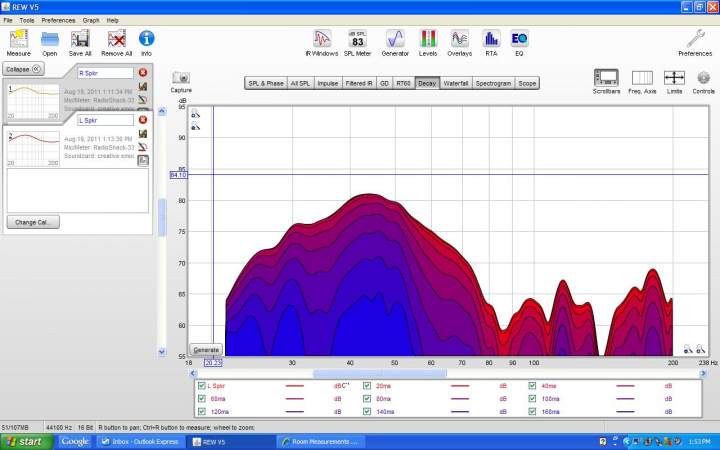
Task: Click the L Spkr name field
Action: pos(106,120)
